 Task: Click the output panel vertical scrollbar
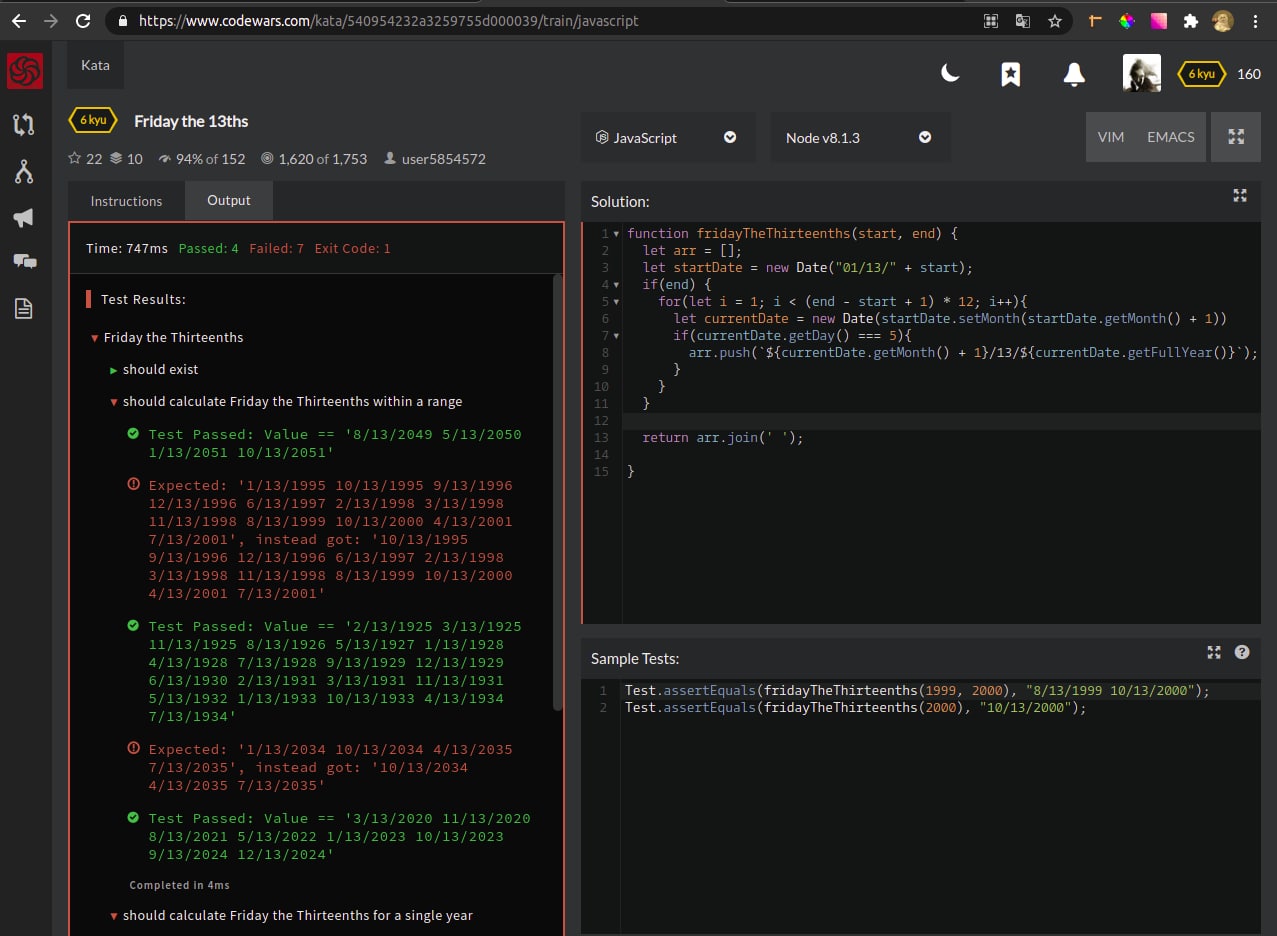click(x=558, y=490)
